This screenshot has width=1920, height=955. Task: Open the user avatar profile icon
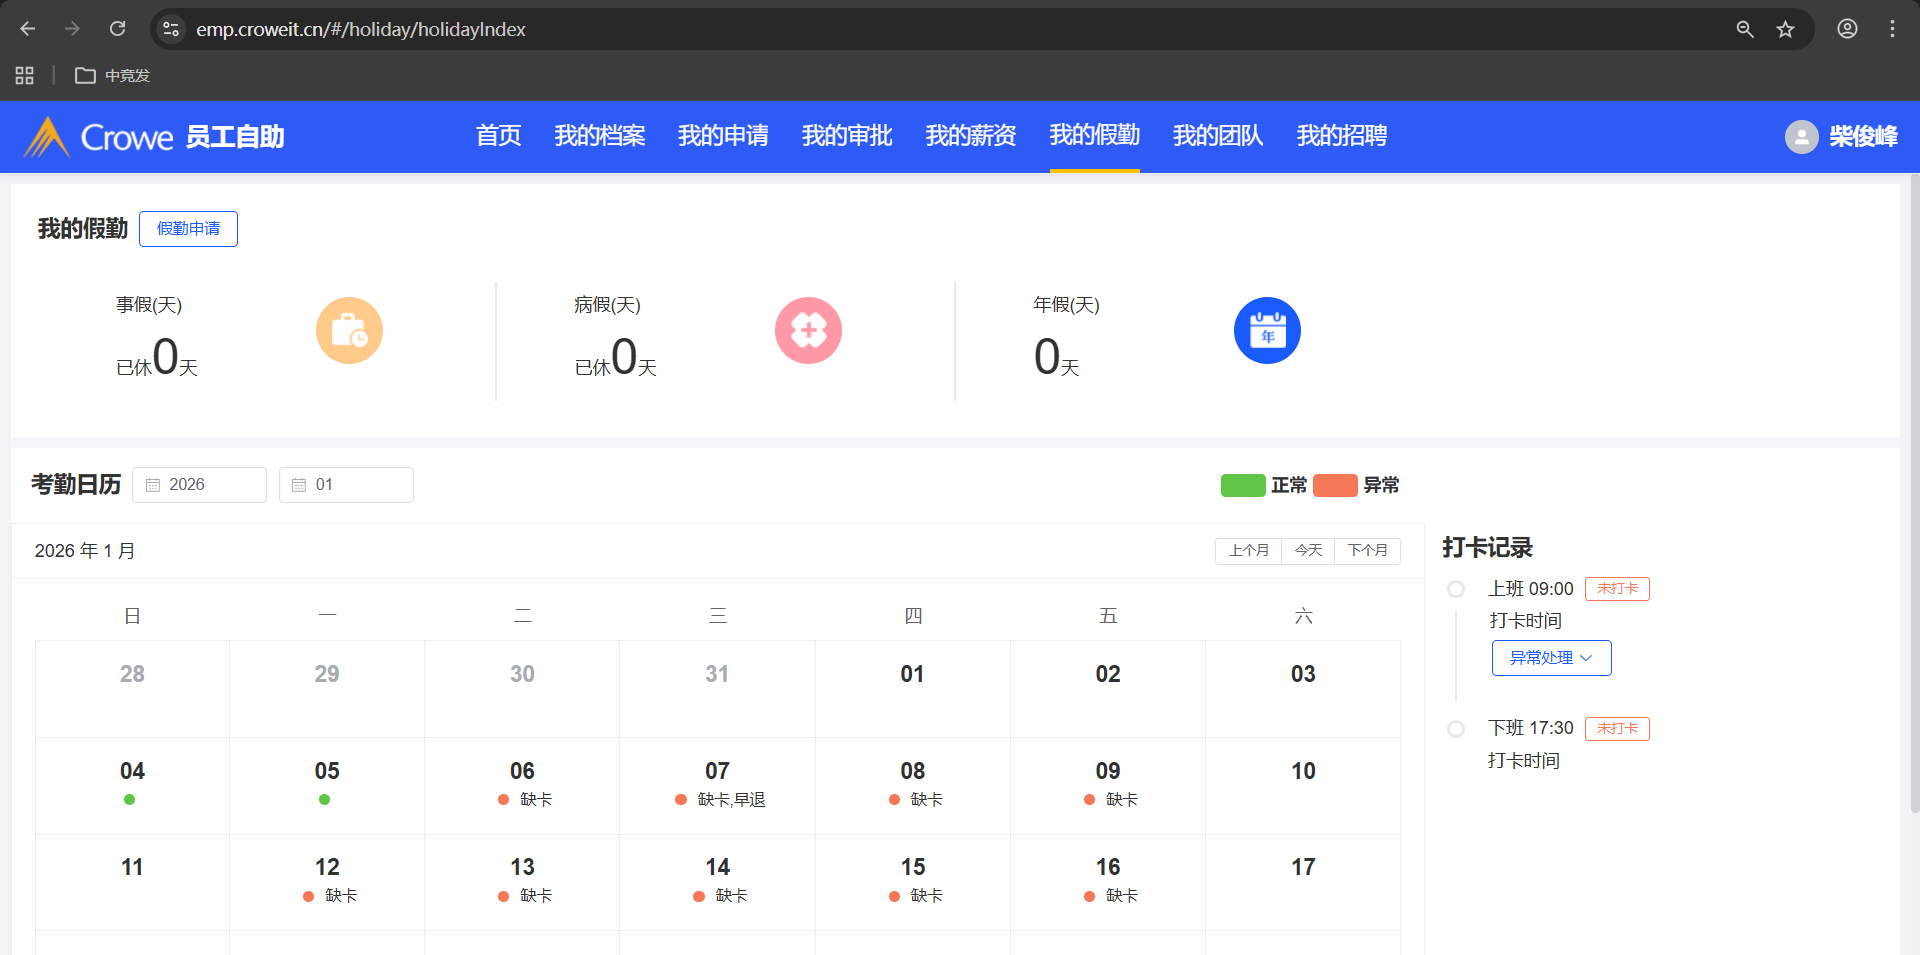pos(1801,137)
